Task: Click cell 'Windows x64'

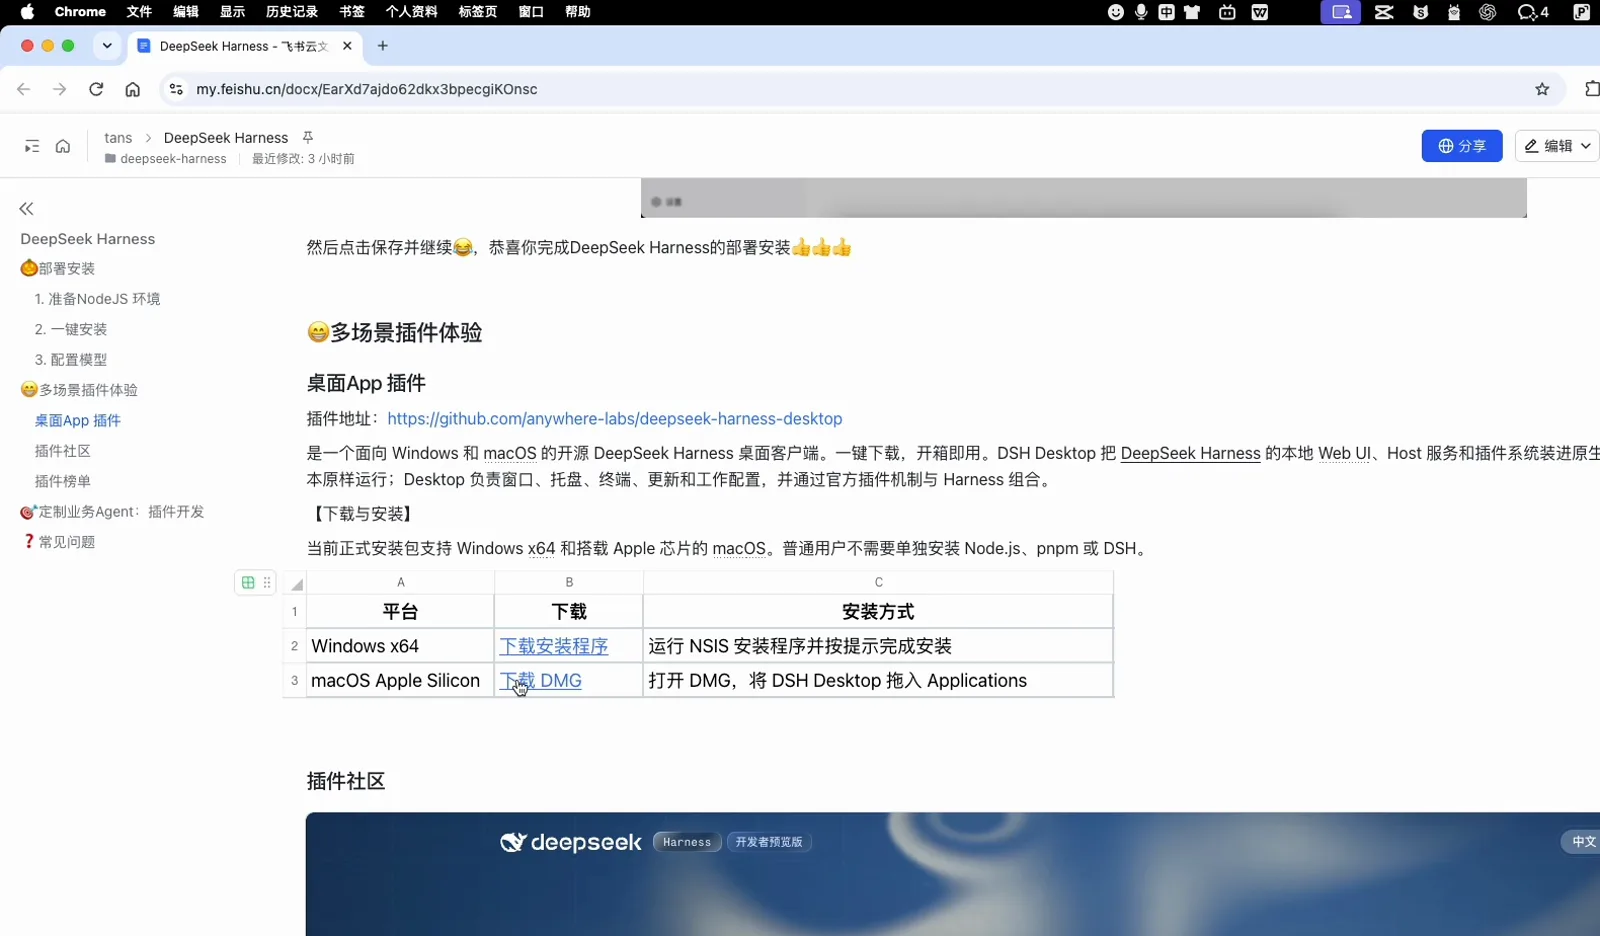Action: (x=400, y=646)
